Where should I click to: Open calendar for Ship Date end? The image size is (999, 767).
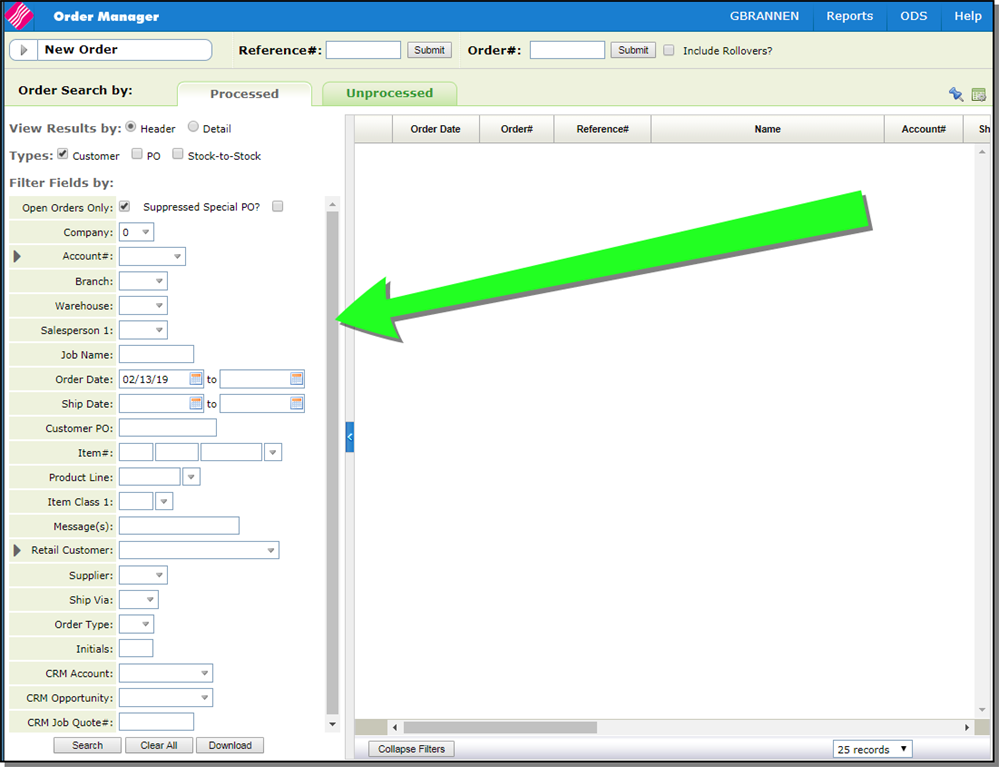[x=296, y=403]
